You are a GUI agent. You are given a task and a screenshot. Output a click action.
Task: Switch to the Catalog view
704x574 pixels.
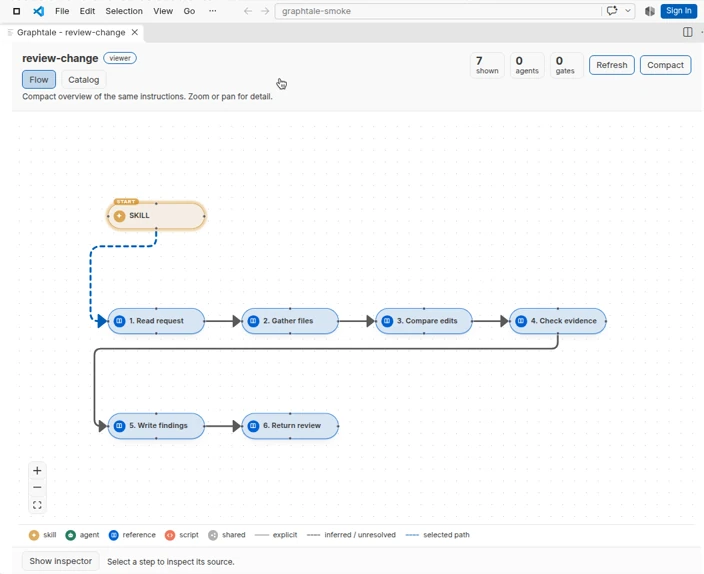(x=84, y=79)
